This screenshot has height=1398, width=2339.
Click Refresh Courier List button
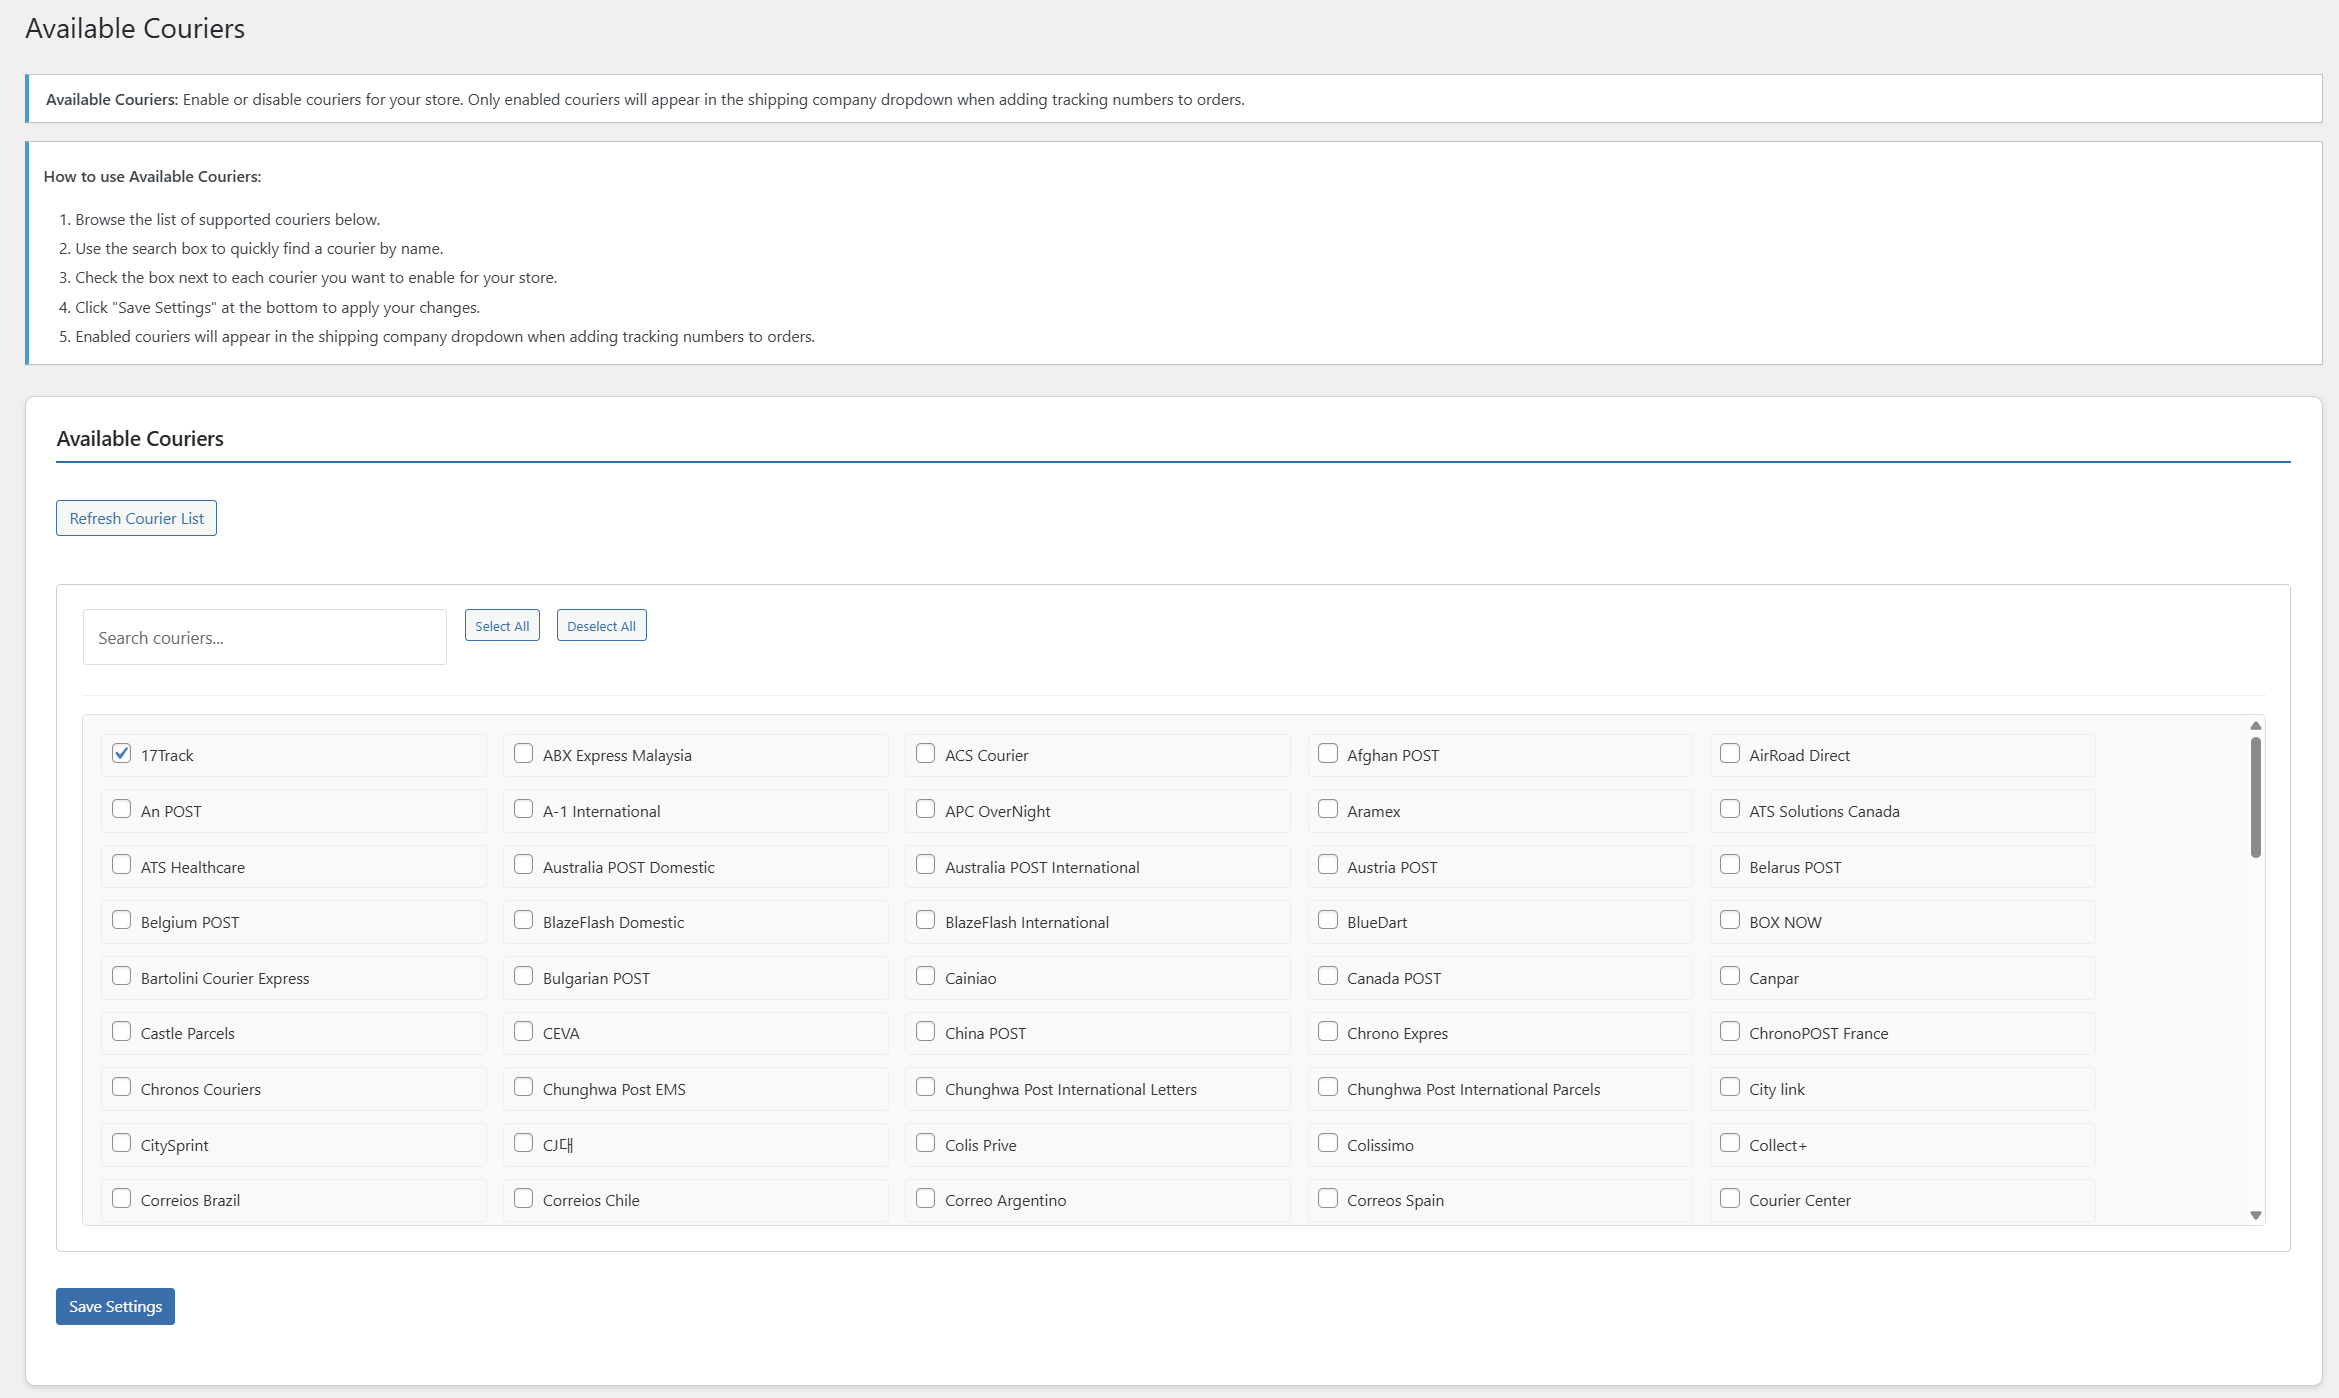136,518
